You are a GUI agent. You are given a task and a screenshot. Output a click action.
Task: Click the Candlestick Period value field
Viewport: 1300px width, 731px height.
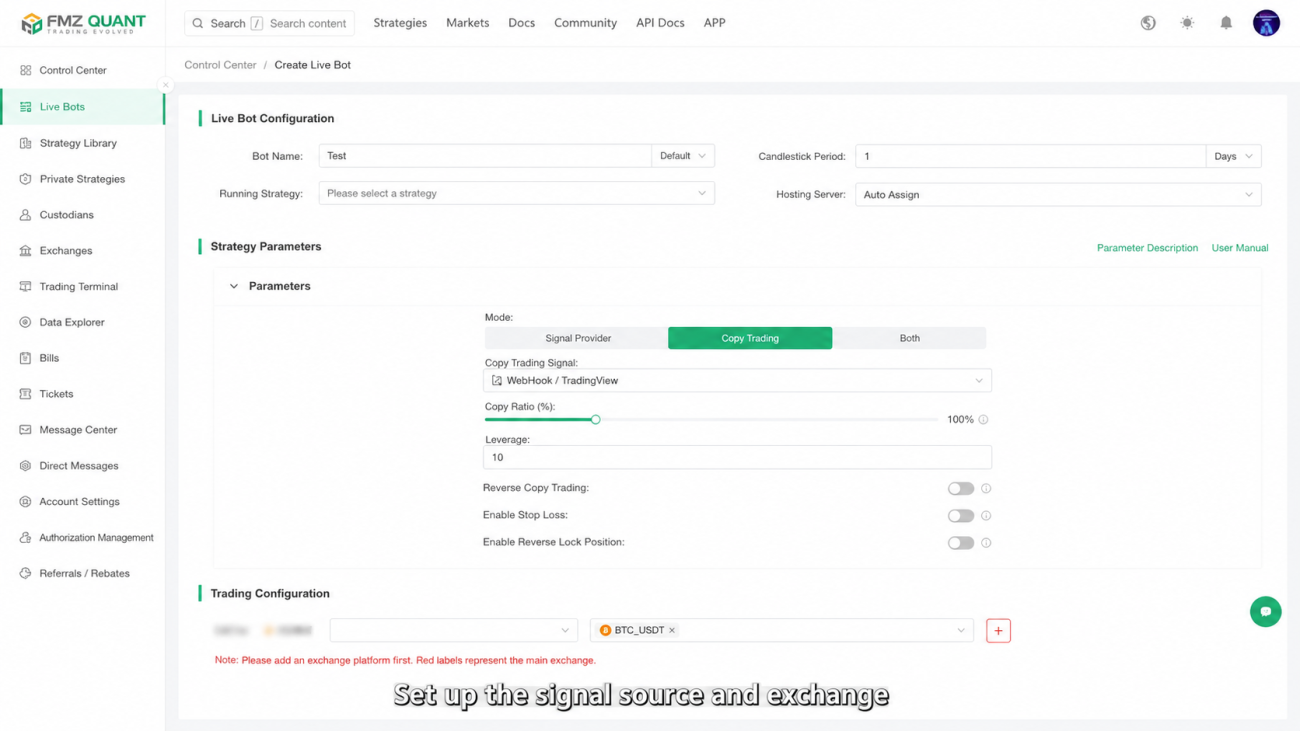1030,156
